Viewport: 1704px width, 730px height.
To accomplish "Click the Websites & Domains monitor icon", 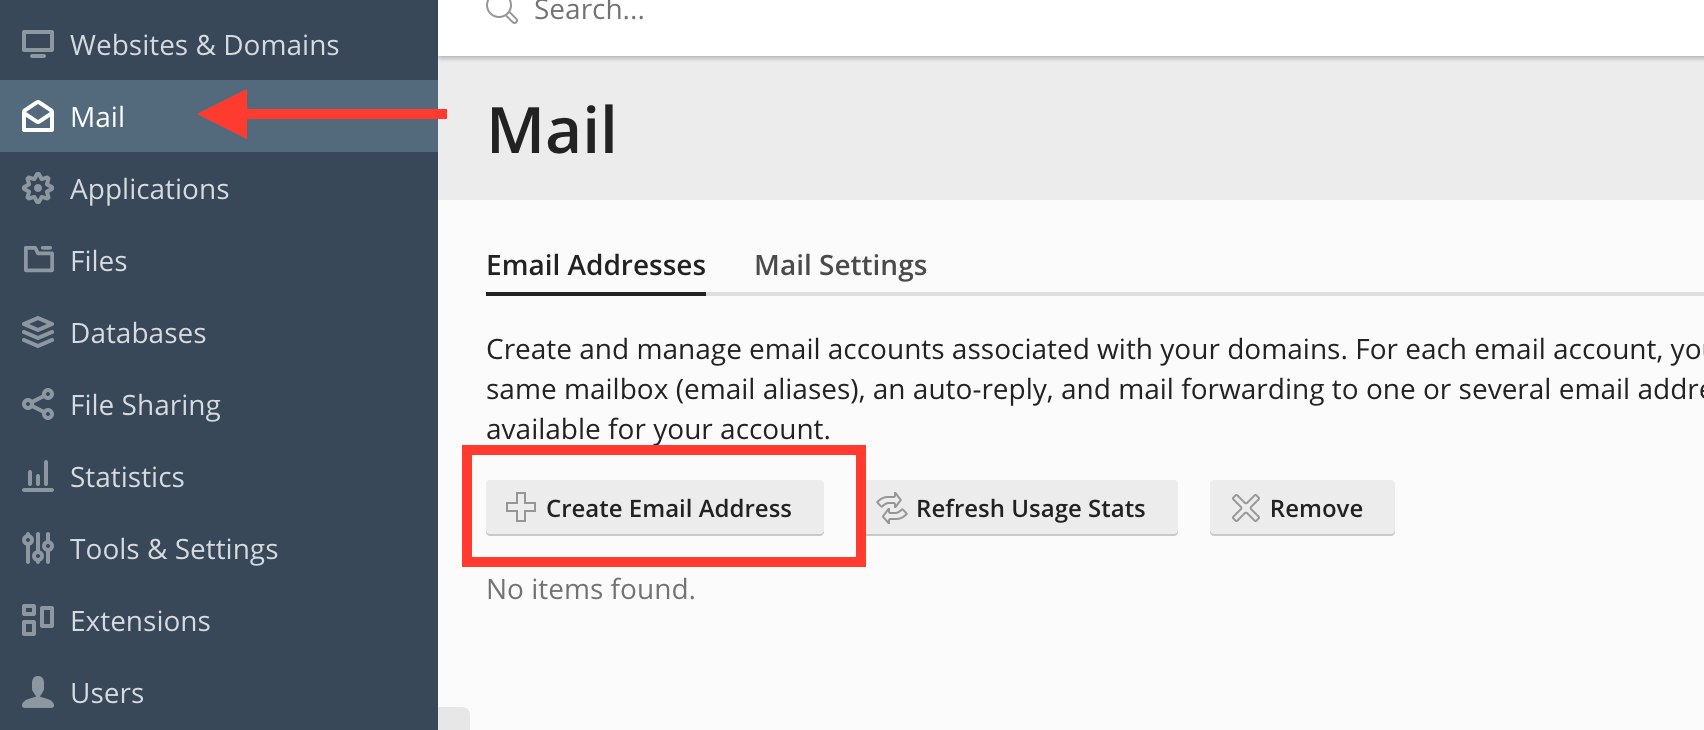I will (x=38, y=45).
